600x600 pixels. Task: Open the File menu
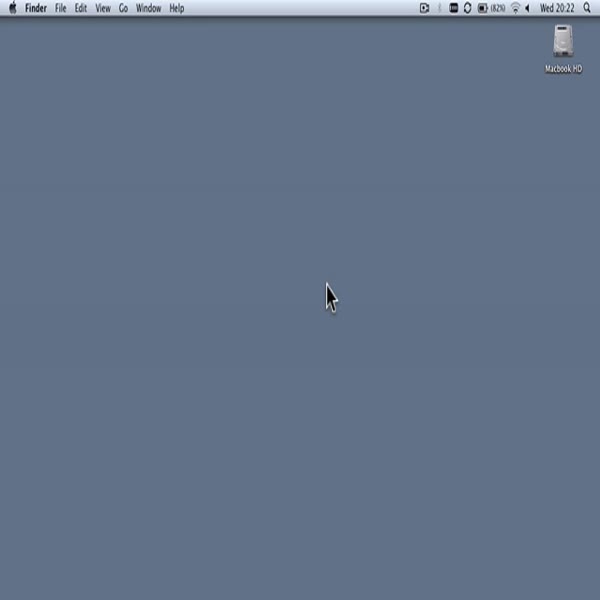tap(61, 8)
